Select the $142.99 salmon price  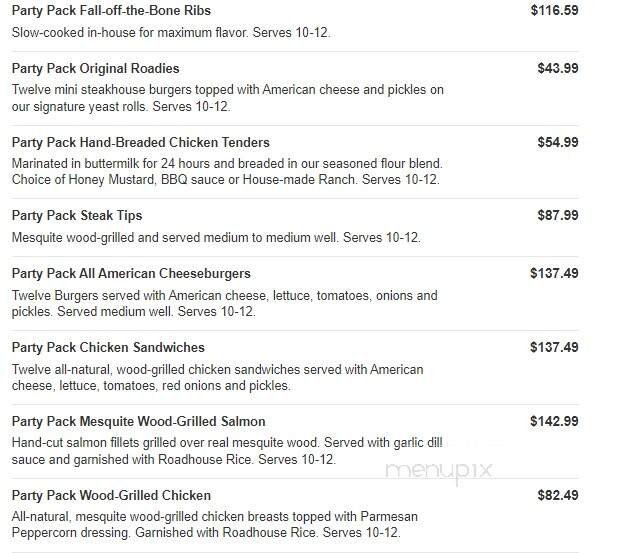554,422
